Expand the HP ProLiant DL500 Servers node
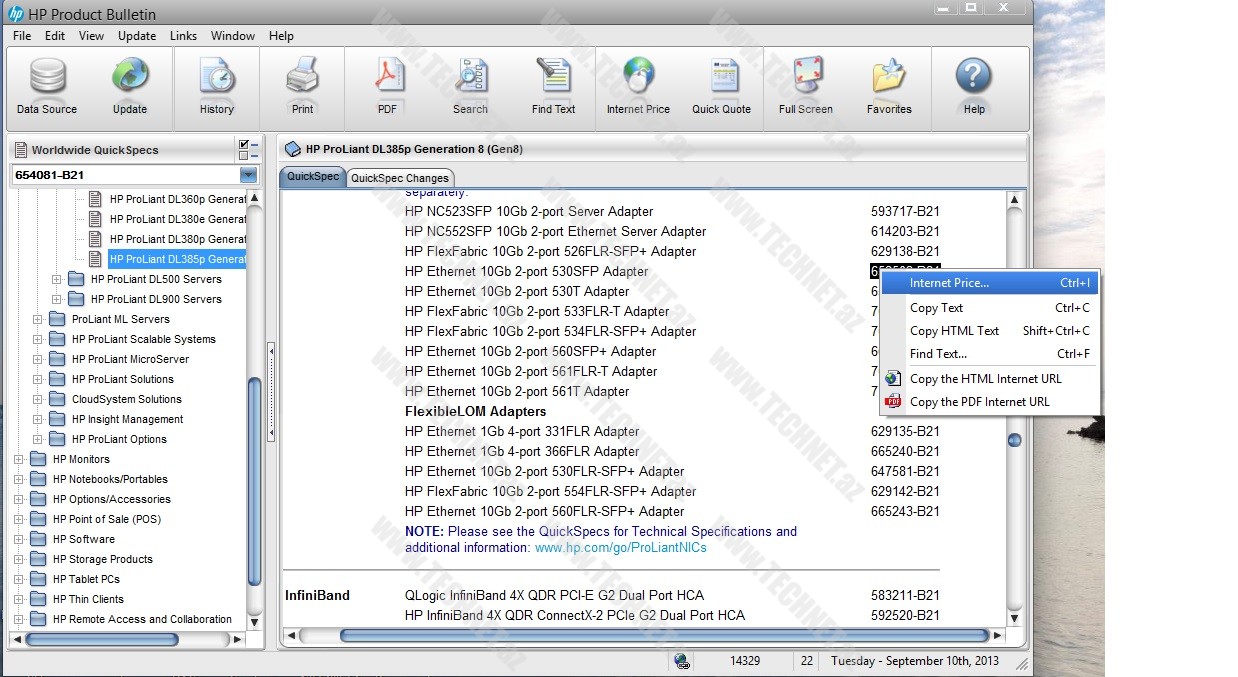Image resolution: width=1238 pixels, height=677 pixels. [57, 279]
